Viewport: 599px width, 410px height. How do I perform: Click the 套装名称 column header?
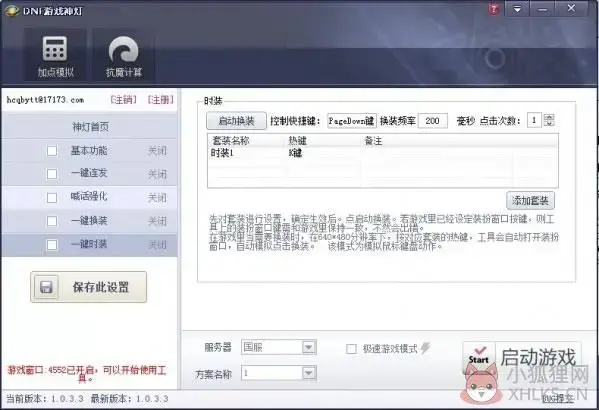pyautogui.click(x=231, y=141)
